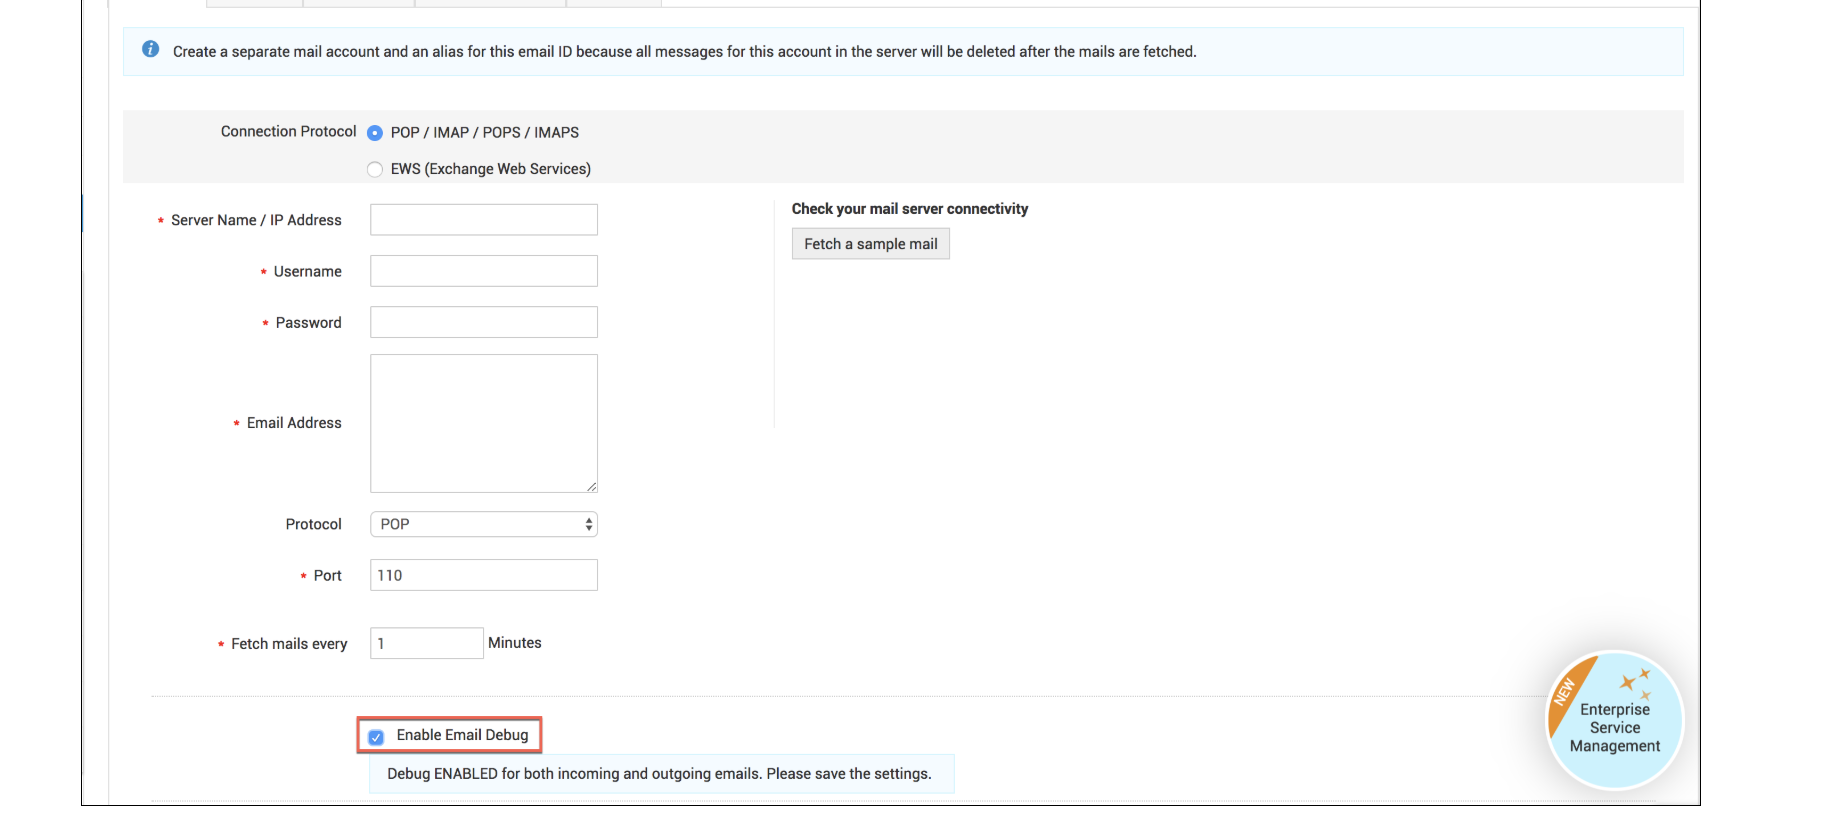Click the Password input field
Viewport: 1821px width, 829px height.
484,322
